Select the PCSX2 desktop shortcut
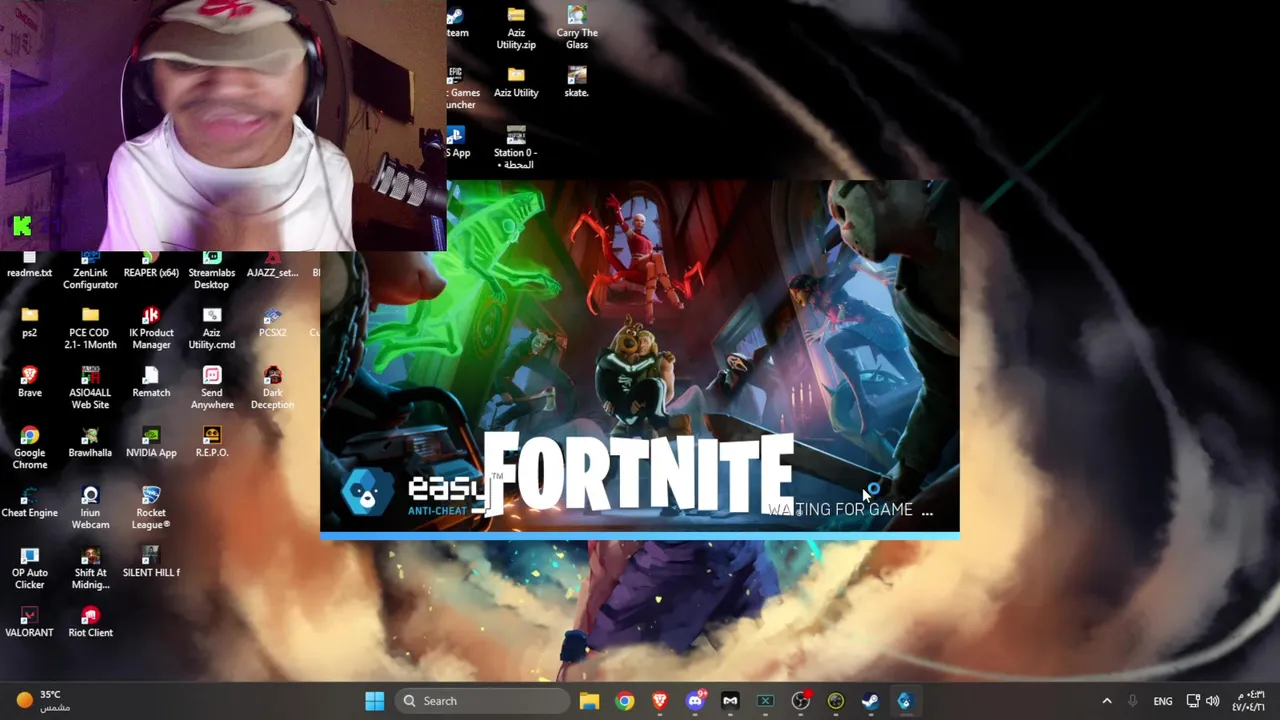This screenshot has height=720, width=1280. click(272, 322)
